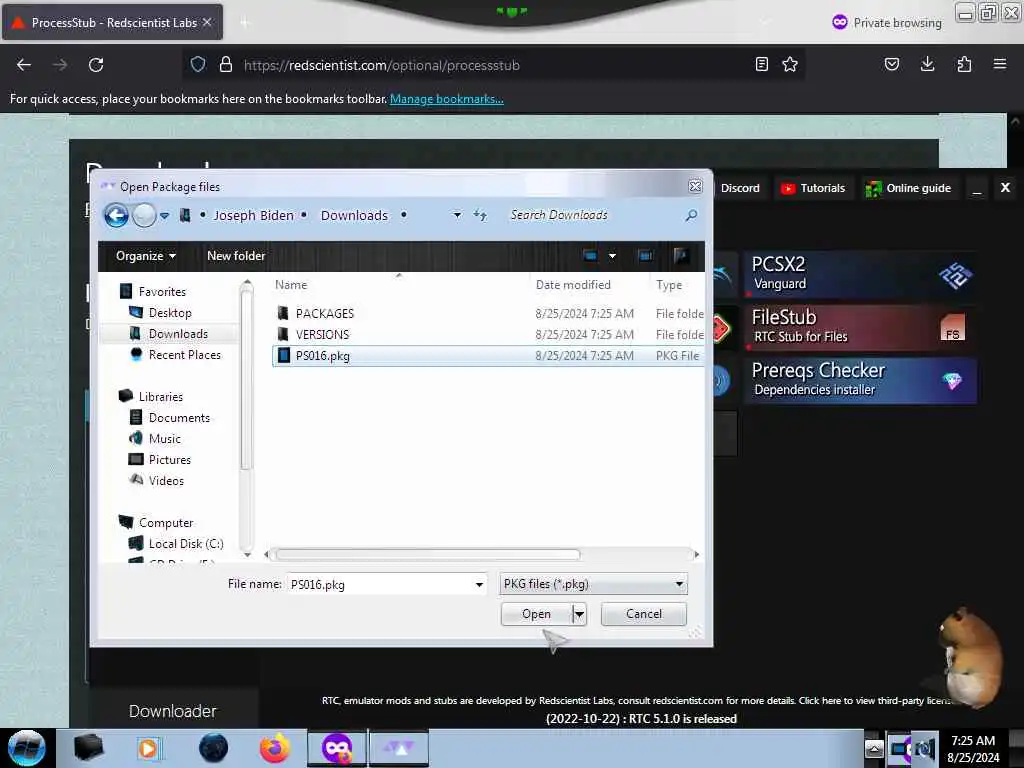Click the File name input field
This screenshot has height=768, width=1024.
click(x=381, y=584)
